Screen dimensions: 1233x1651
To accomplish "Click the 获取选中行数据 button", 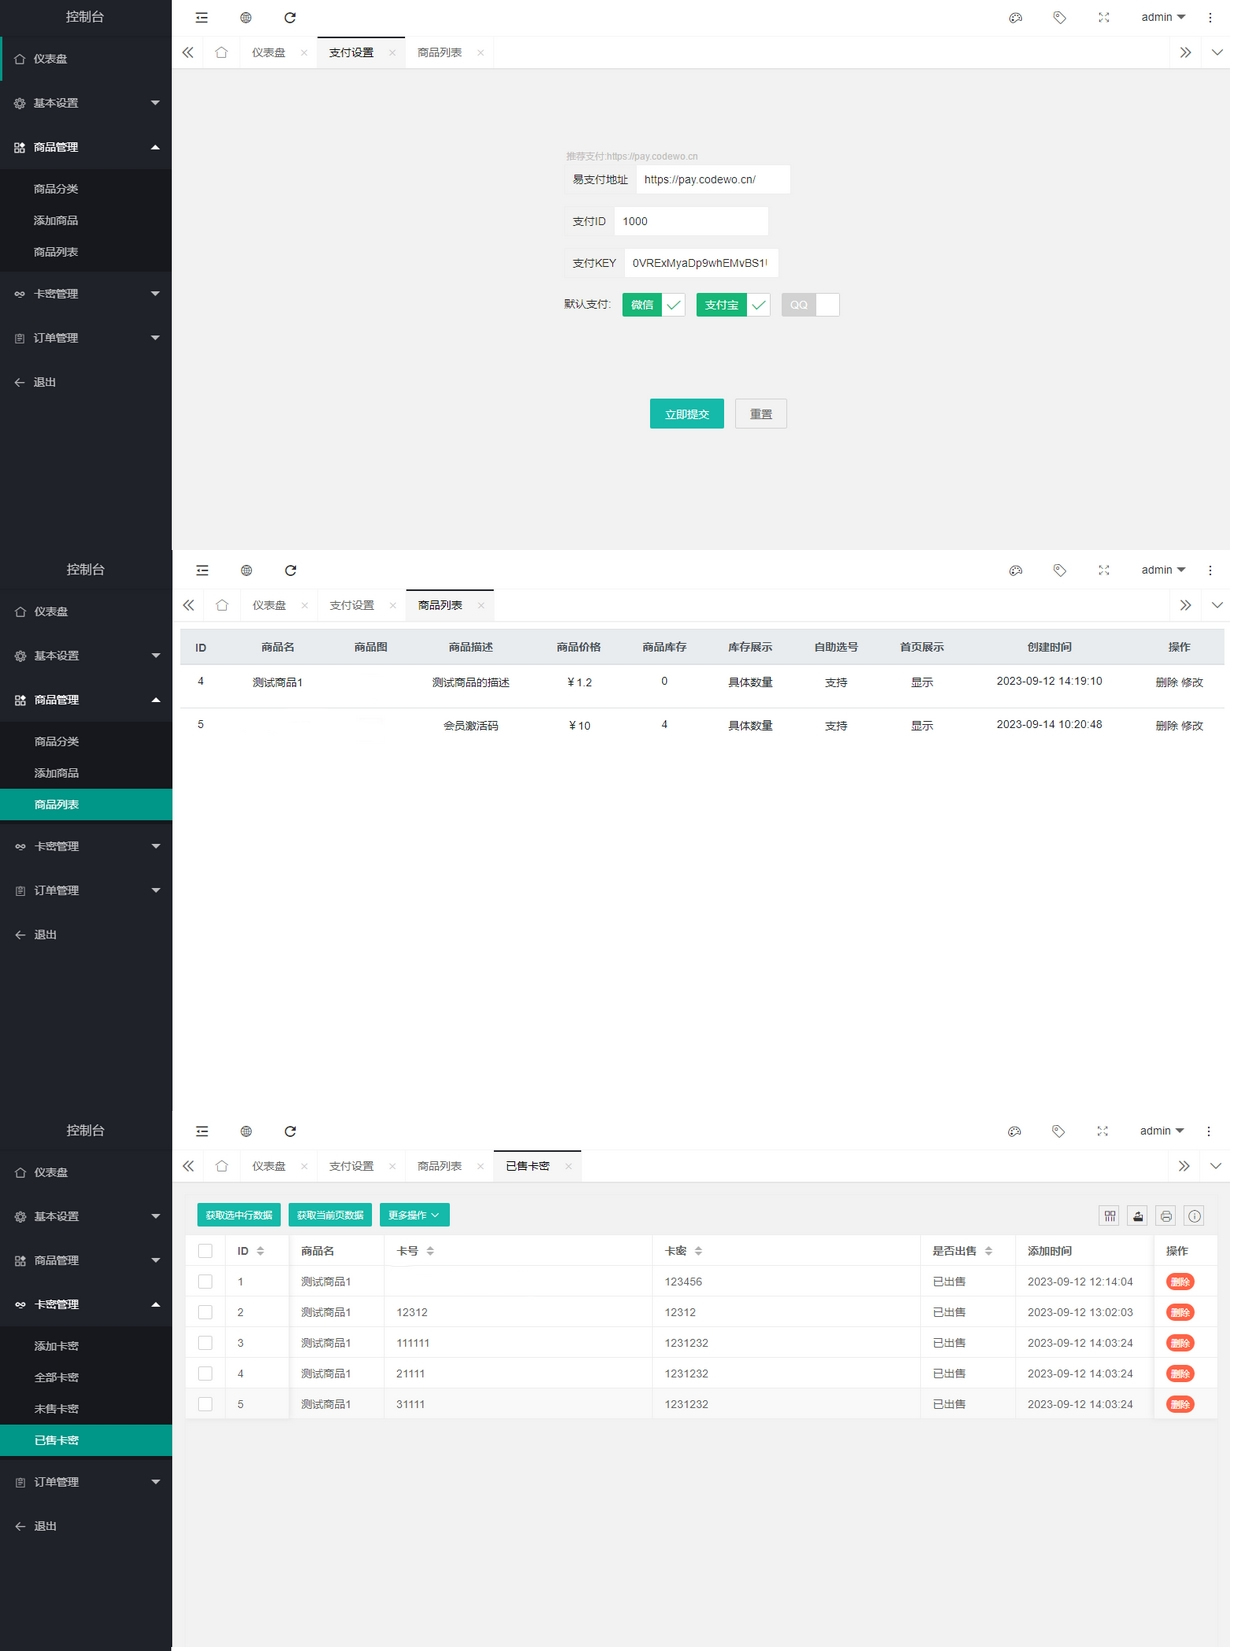I will [x=239, y=1215].
